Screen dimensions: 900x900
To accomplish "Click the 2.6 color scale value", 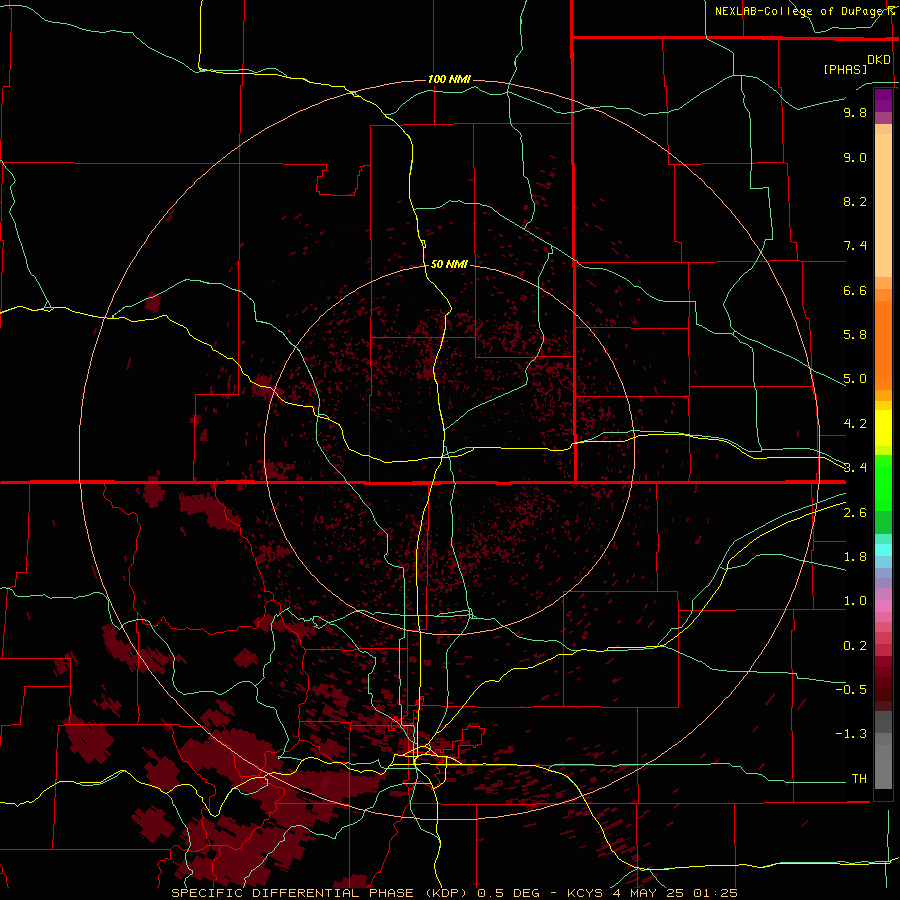I will click(855, 513).
